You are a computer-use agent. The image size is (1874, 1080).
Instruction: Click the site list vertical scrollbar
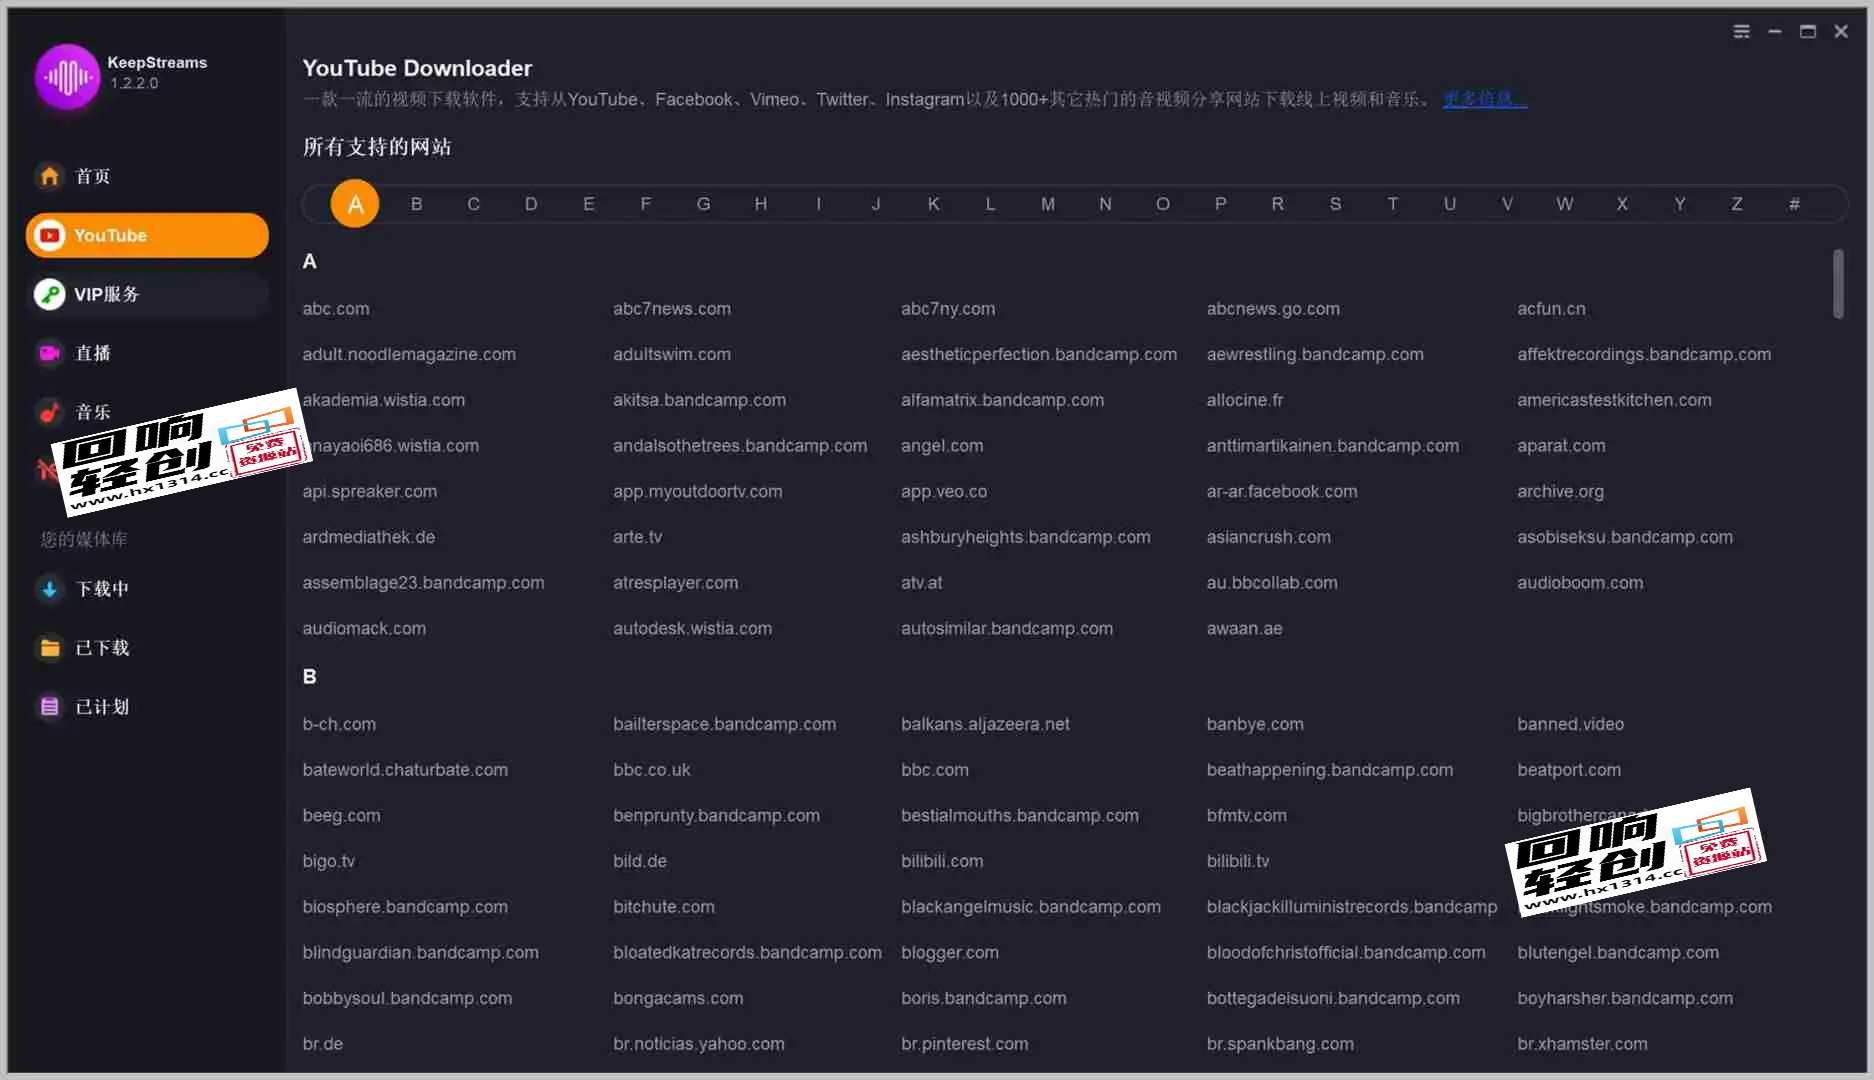coord(1838,284)
